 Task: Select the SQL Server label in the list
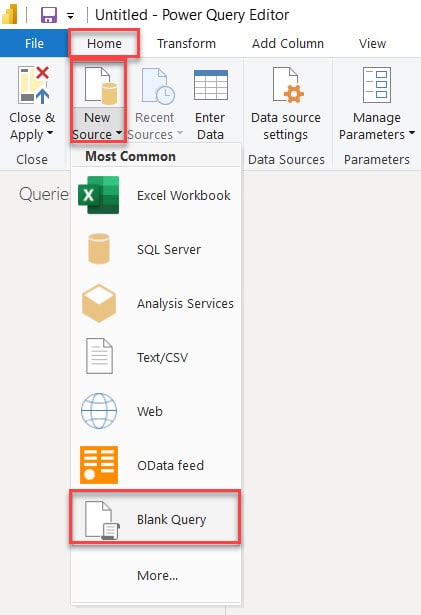pyautogui.click(x=169, y=249)
